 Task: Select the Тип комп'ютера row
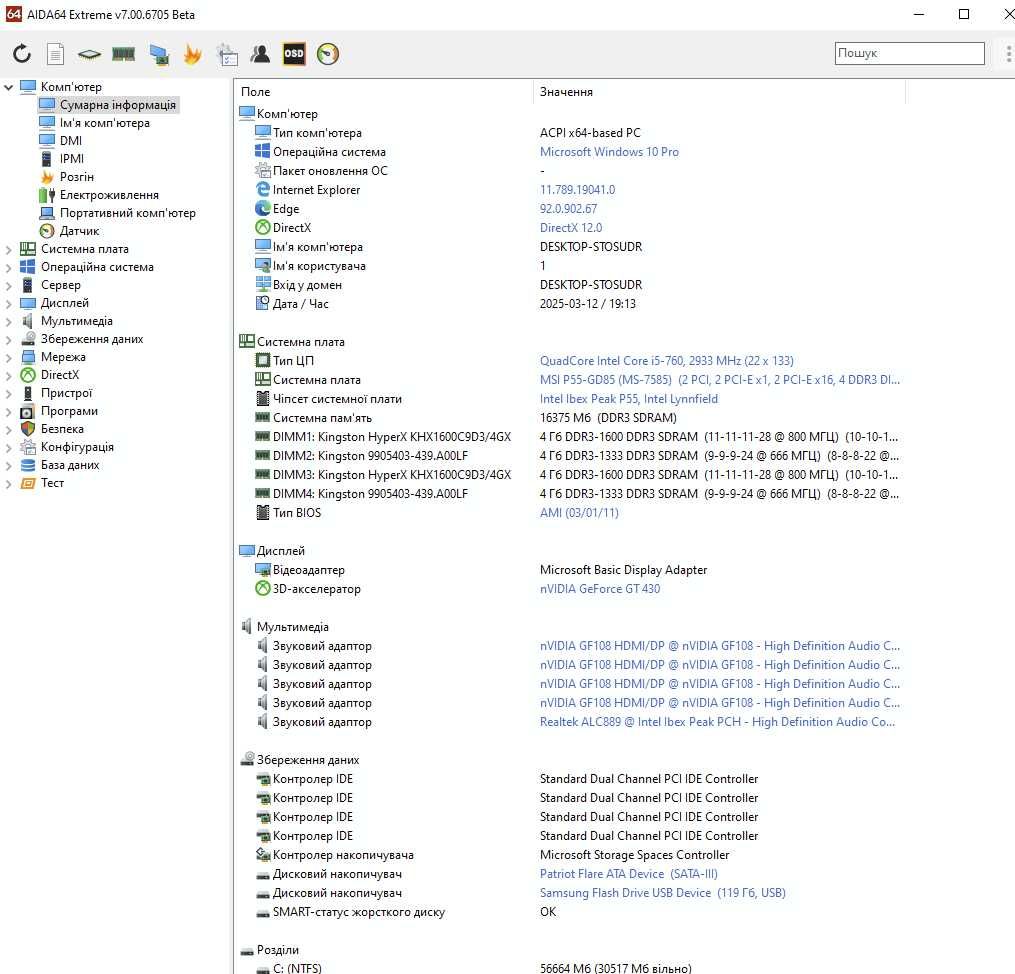572,133
